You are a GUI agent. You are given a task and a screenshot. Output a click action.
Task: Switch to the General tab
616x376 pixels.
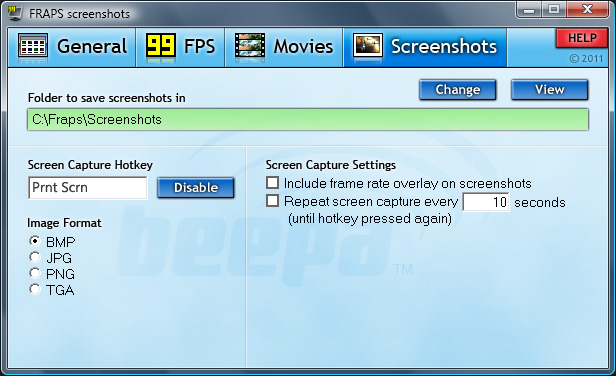tap(72, 47)
